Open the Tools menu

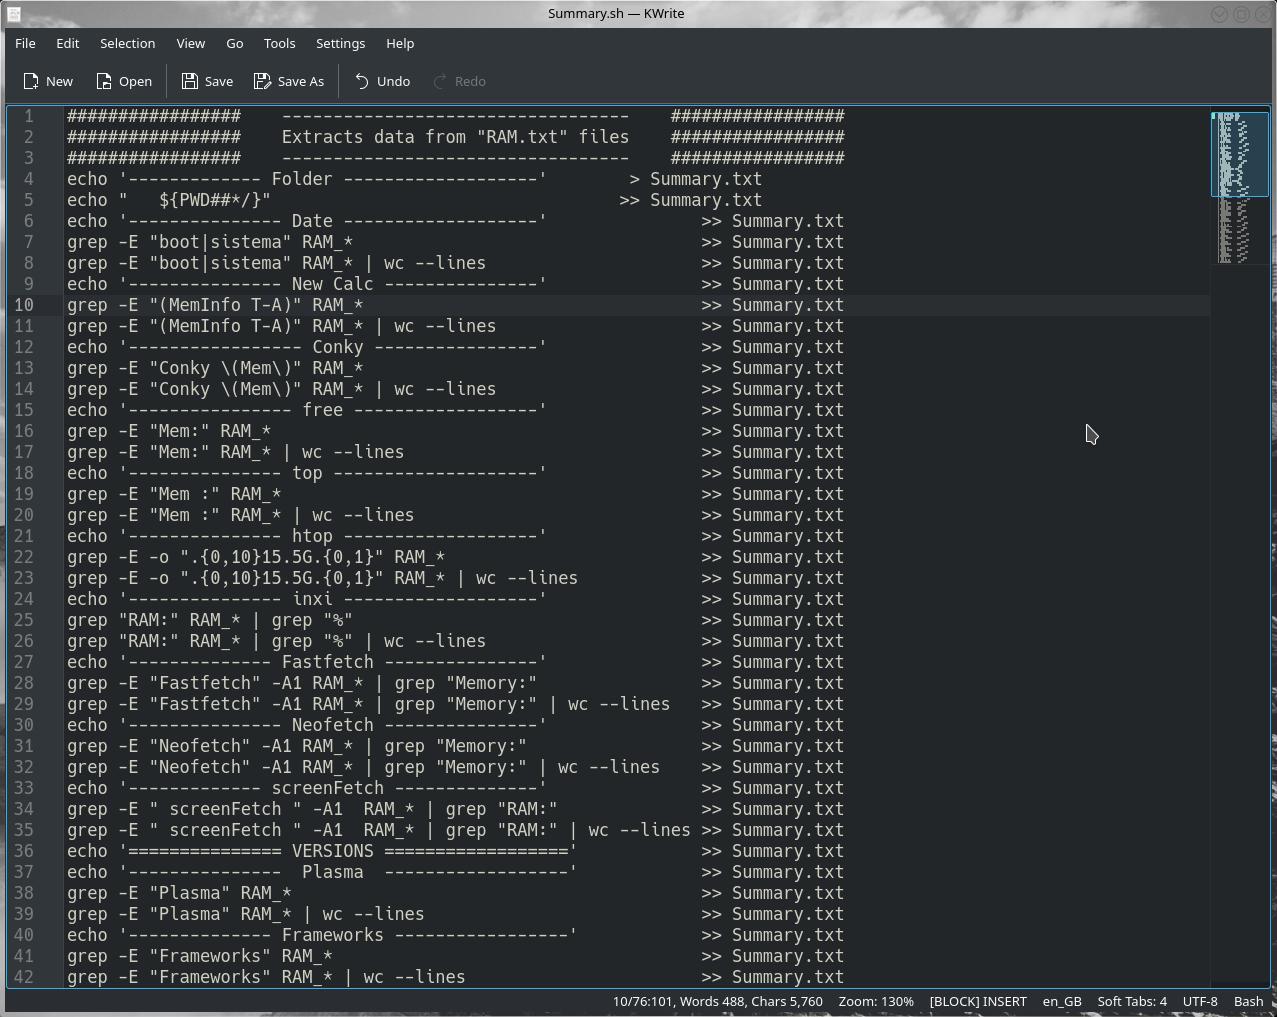coord(279,43)
